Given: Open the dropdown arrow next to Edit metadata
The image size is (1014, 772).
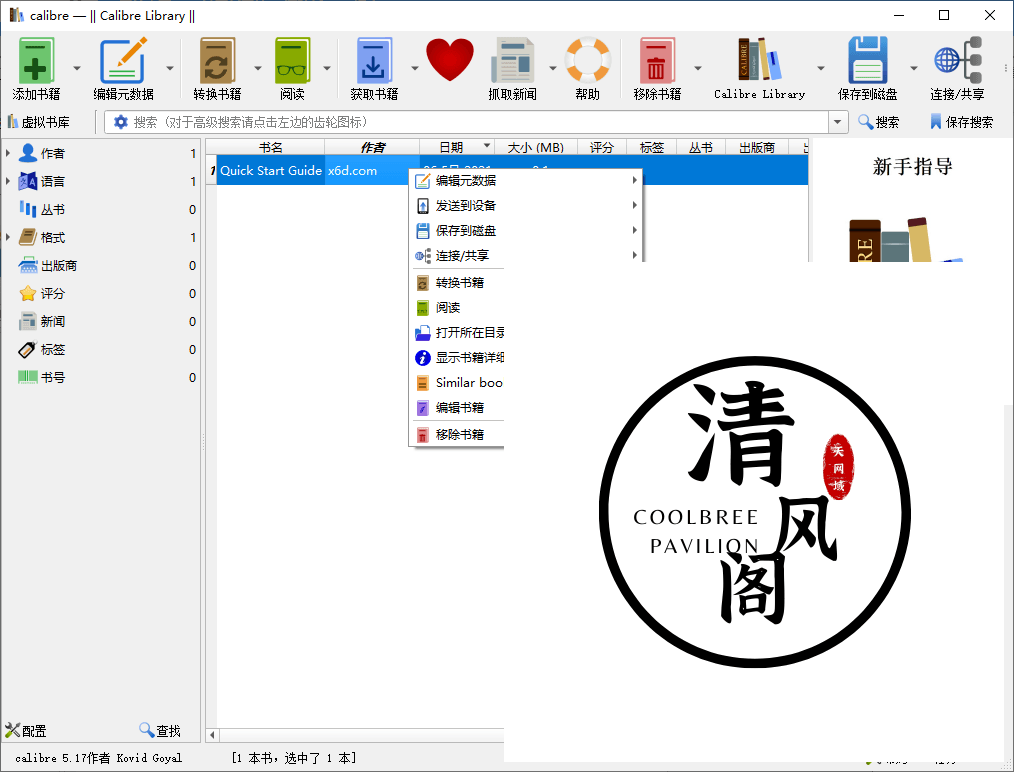Looking at the screenshot, I should click(170, 68).
